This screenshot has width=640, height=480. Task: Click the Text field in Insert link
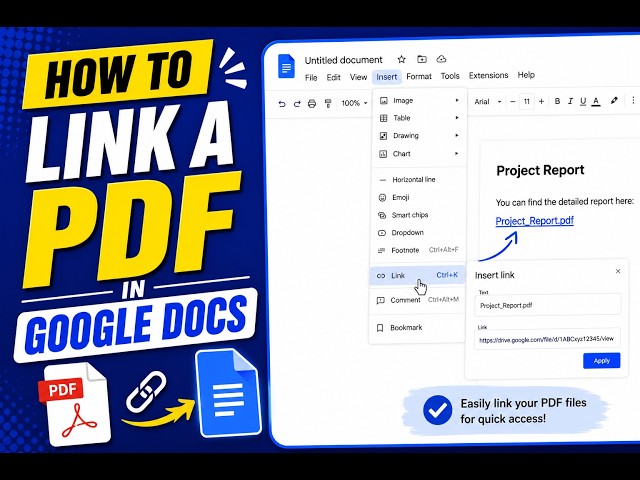click(x=548, y=305)
